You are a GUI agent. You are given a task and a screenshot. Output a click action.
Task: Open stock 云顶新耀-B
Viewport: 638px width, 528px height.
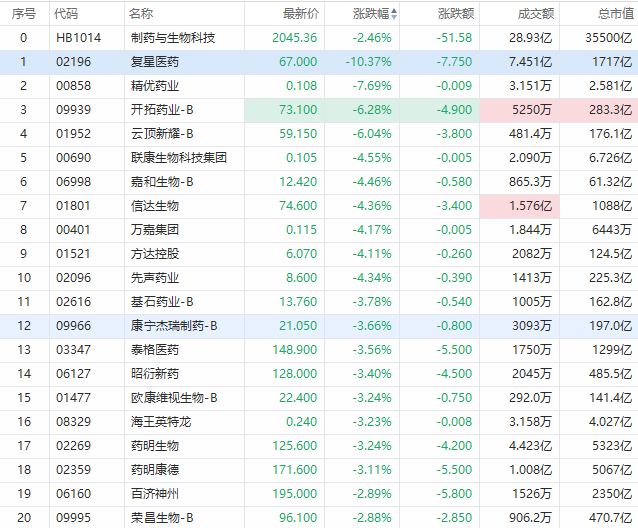pyautogui.click(x=162, y=134)
